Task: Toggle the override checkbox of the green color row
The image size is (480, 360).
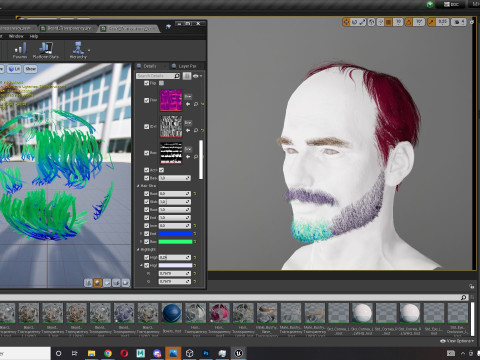Action: tap(146, 242)
